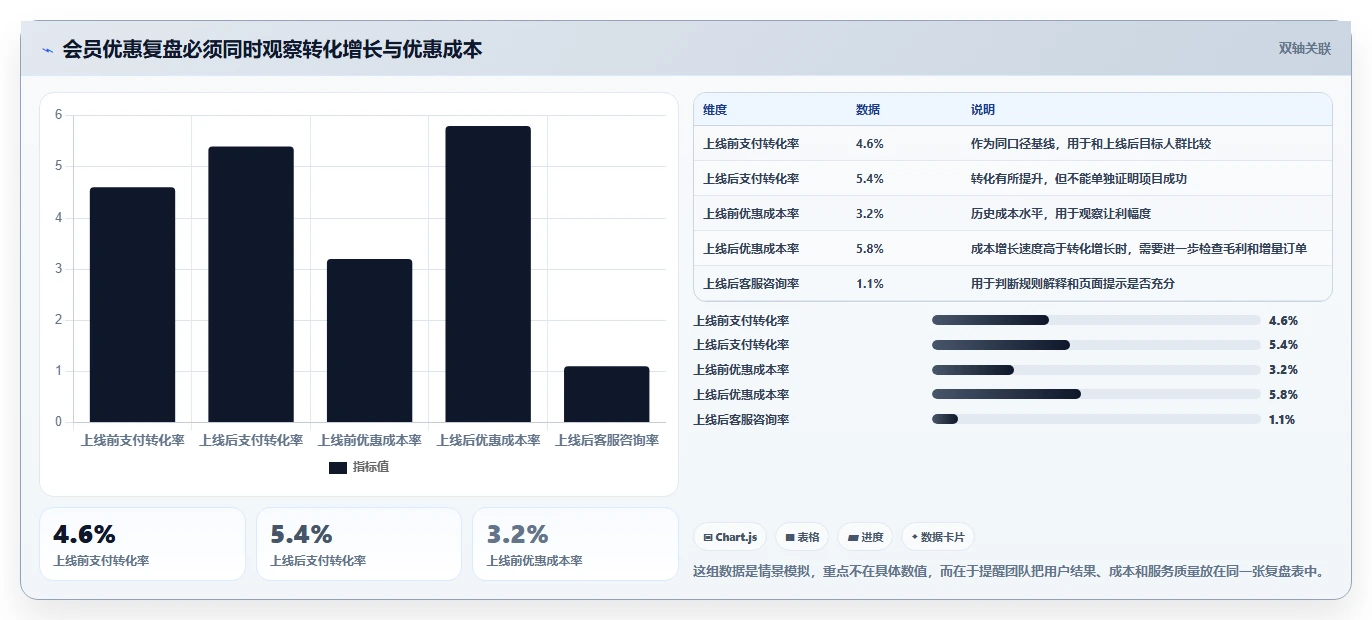Screen dimensions: 1372x620
Task: Click the 5.8% value in the table
Action: pos(870,248)
